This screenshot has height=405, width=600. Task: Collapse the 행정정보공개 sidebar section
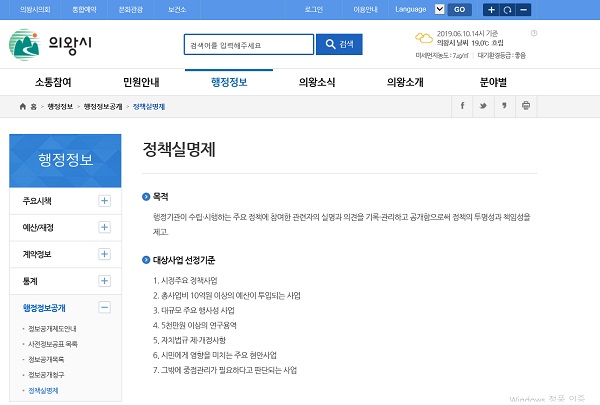click(x=104, y=308)
